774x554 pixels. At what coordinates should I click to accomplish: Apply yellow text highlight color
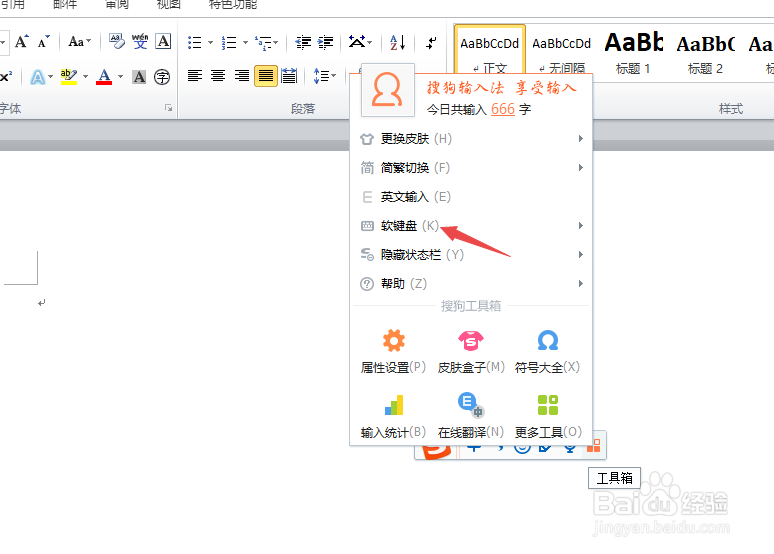click(x=69, y=77)
